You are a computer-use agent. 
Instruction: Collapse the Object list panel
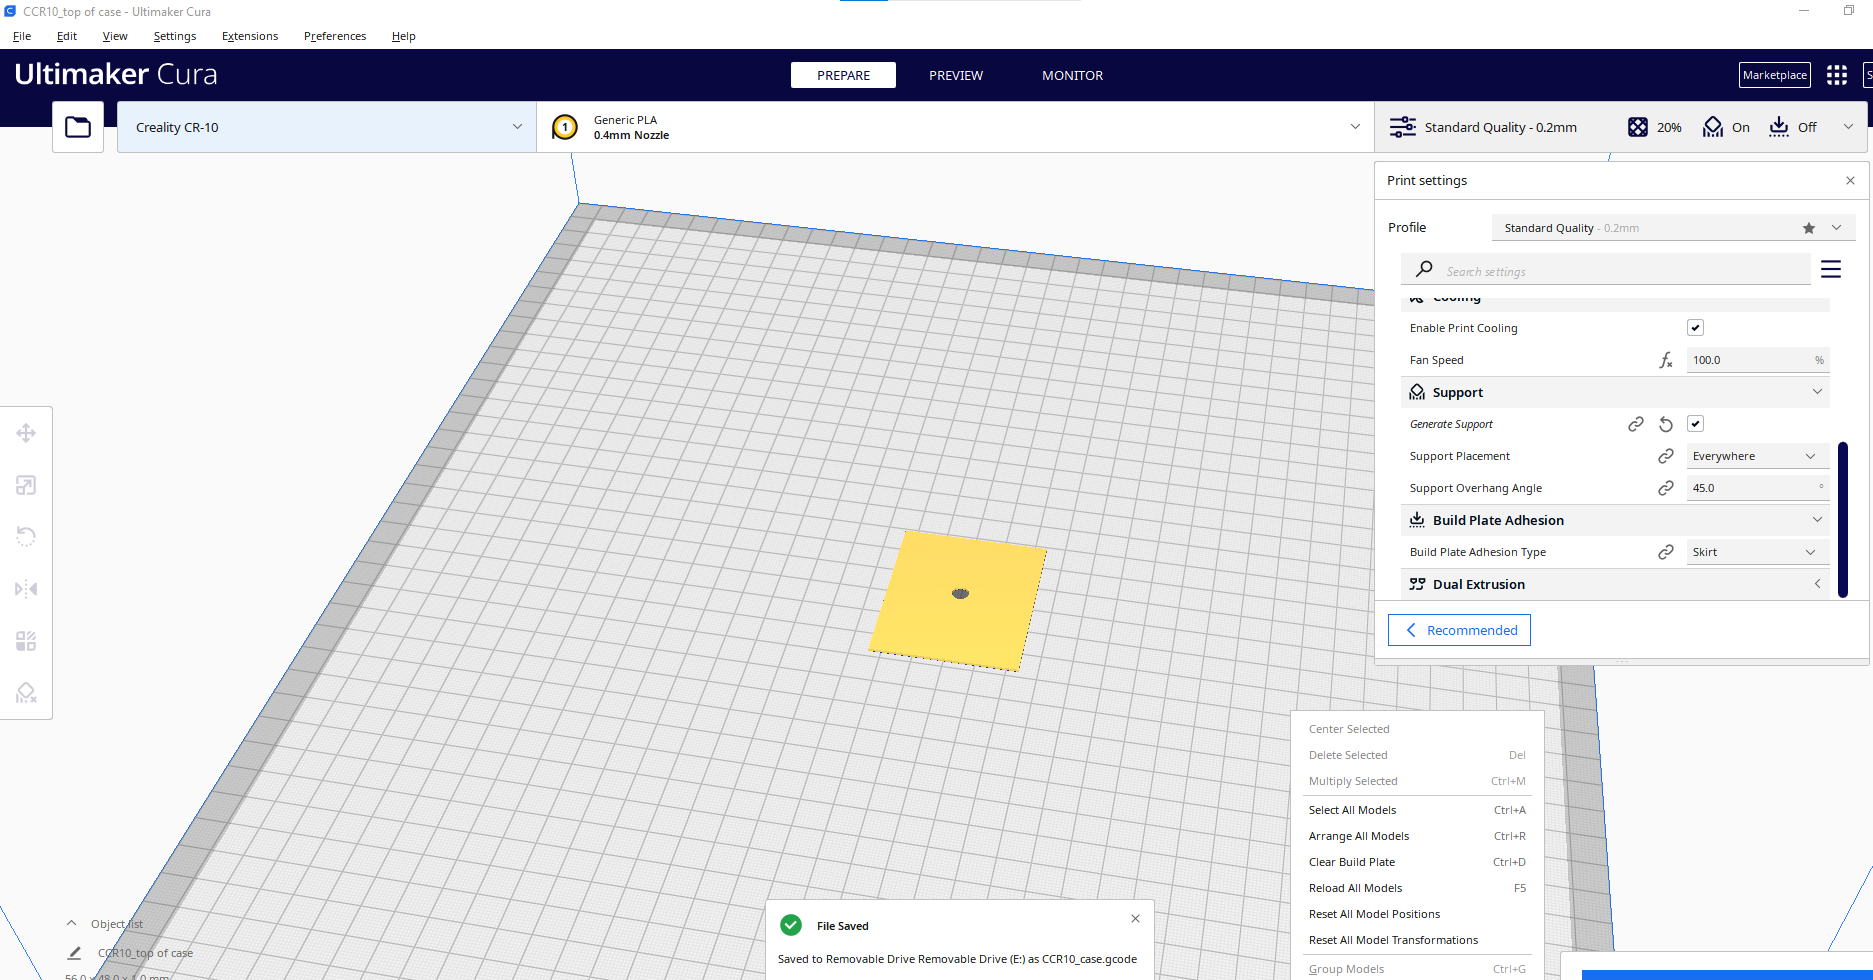pos(71,924)
